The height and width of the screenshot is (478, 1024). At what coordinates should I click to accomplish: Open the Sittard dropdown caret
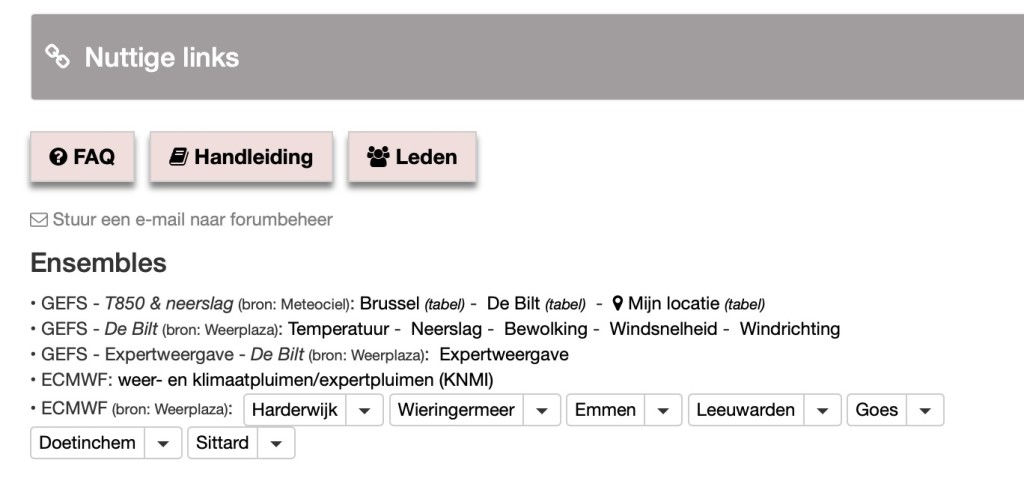click(x=276, y=443)
